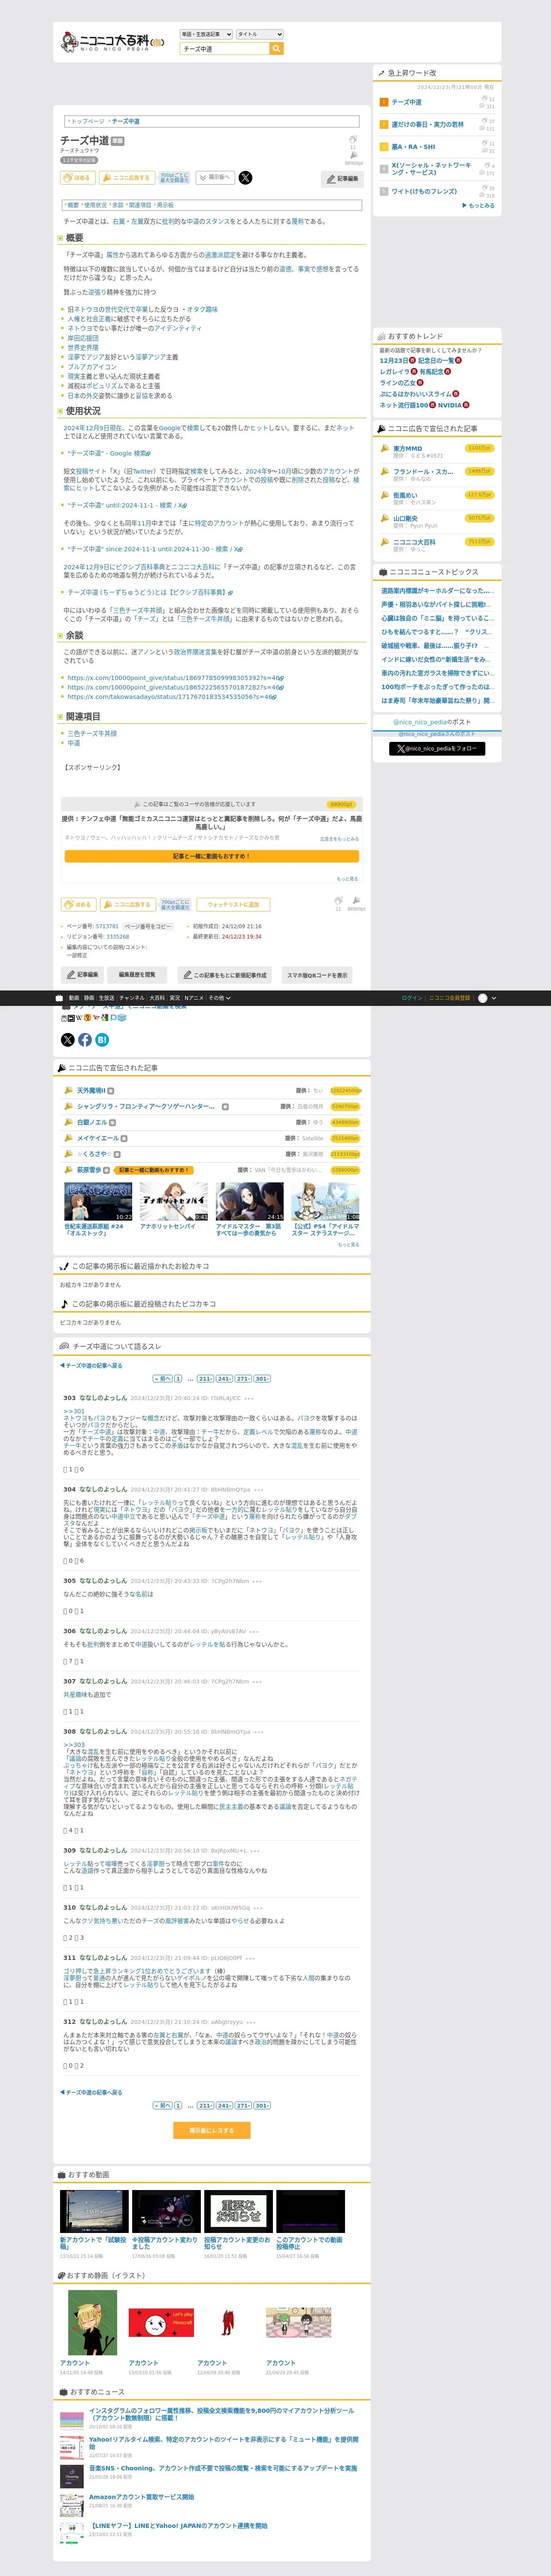Click the user avatar in black bar
Image resolution: width=551 pixels, height=2576 pixels.
[x=483, y=998]
